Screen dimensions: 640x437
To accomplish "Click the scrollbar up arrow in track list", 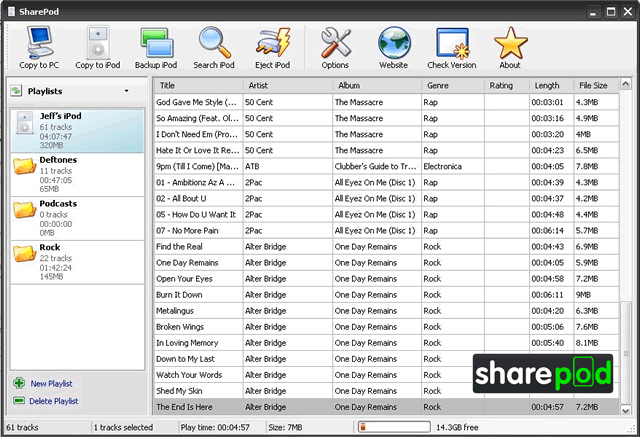I will (625, 84).
